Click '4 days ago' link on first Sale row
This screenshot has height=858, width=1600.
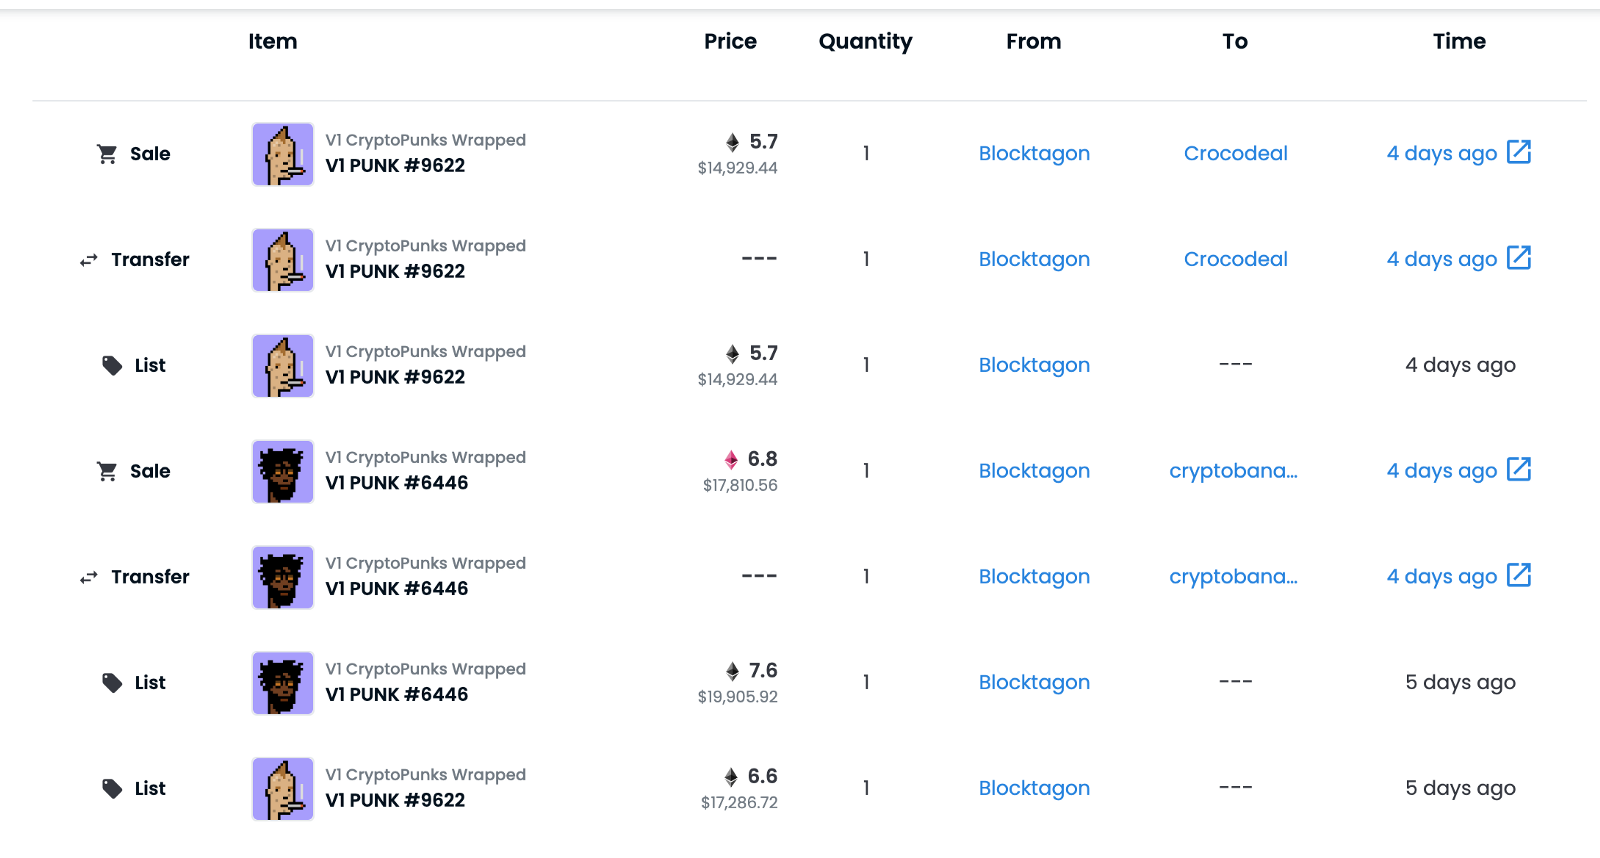tap(1441, 153)
